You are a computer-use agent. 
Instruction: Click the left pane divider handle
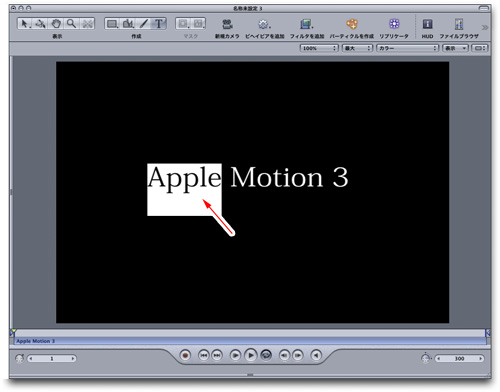tap(11, 192)
